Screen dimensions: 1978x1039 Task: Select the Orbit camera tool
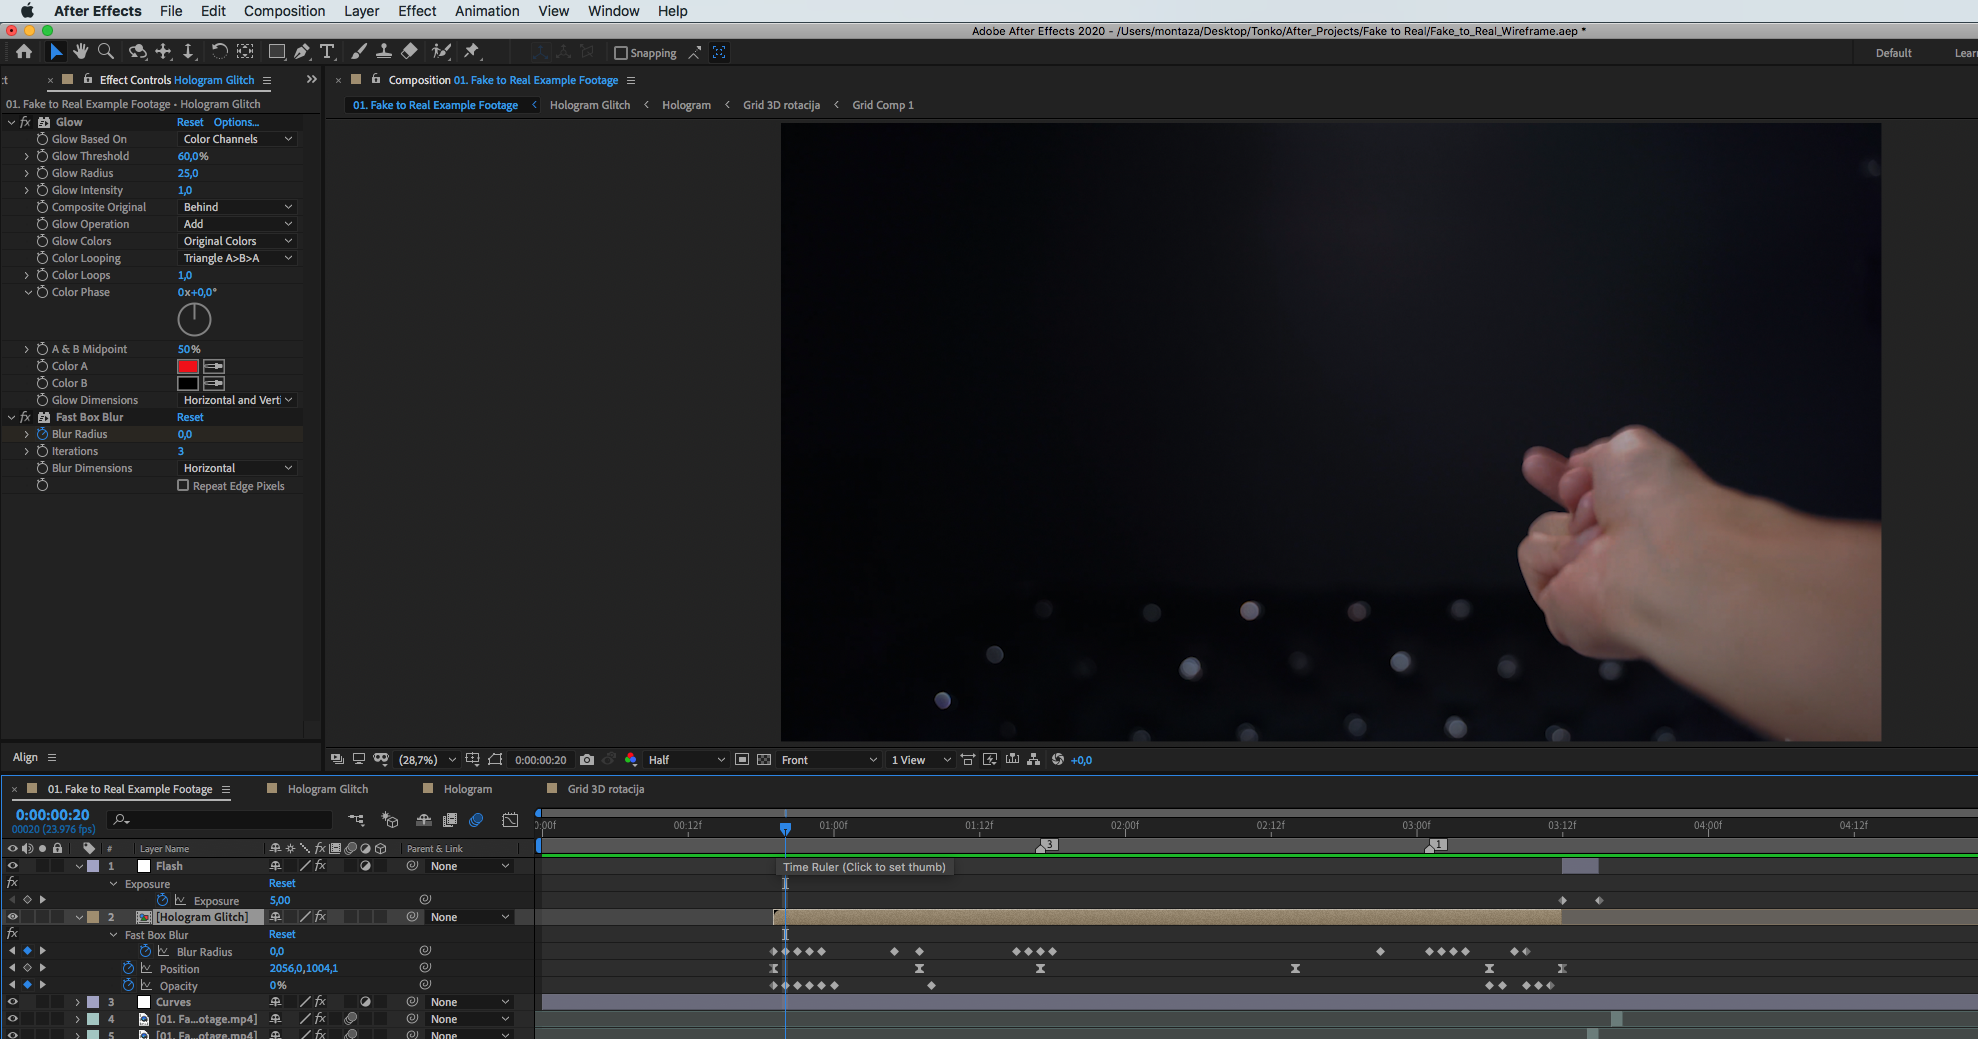(x=138, y=52)
